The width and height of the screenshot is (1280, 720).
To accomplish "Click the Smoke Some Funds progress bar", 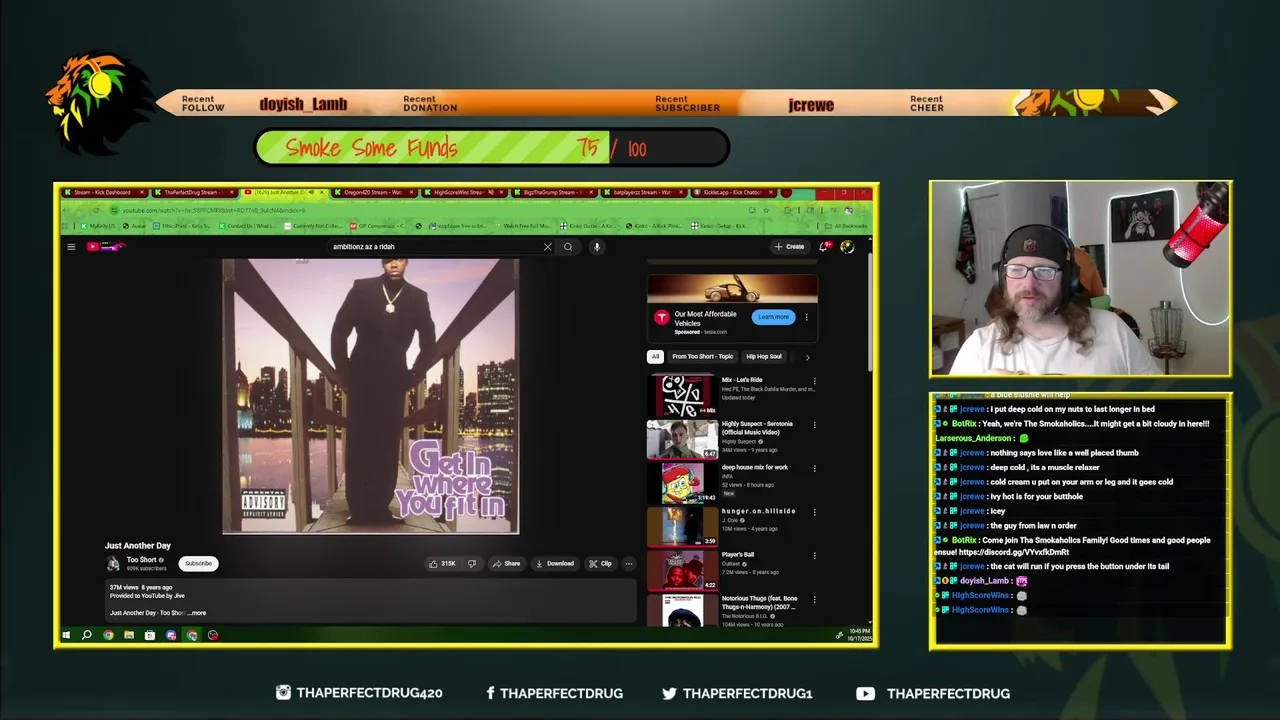I will click(492, 148).
